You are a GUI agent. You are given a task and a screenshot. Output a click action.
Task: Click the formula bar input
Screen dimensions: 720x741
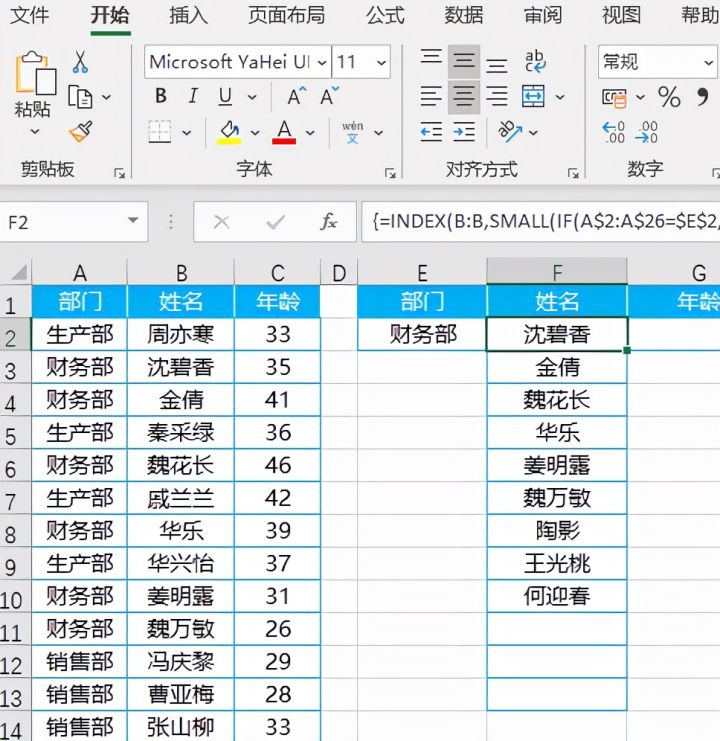(x=541, y=222)
